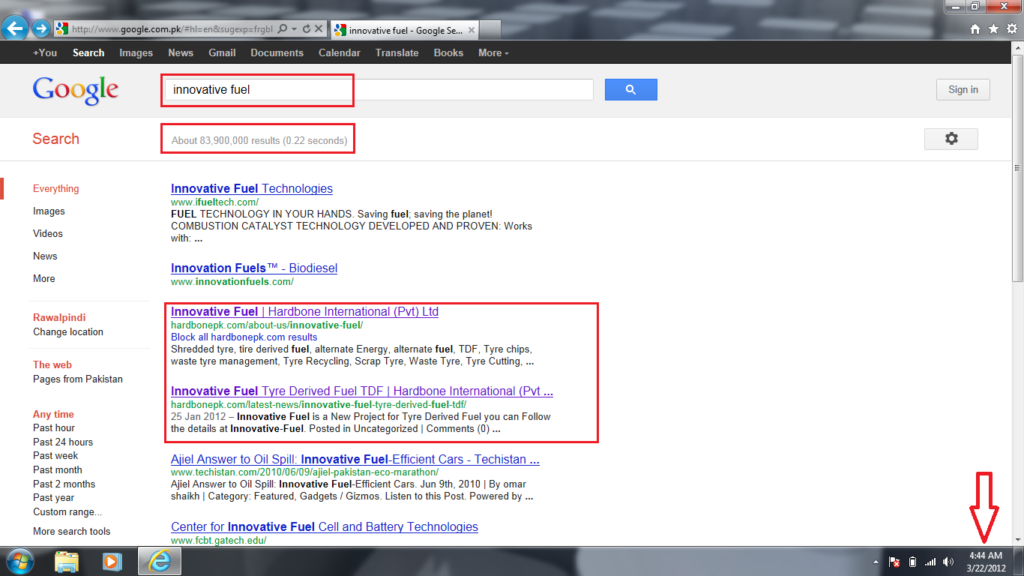The height and width of the screenshot is (576, 1024).
Task: Open address bar dropdown arrow
Action: click(x=294, y=29)
